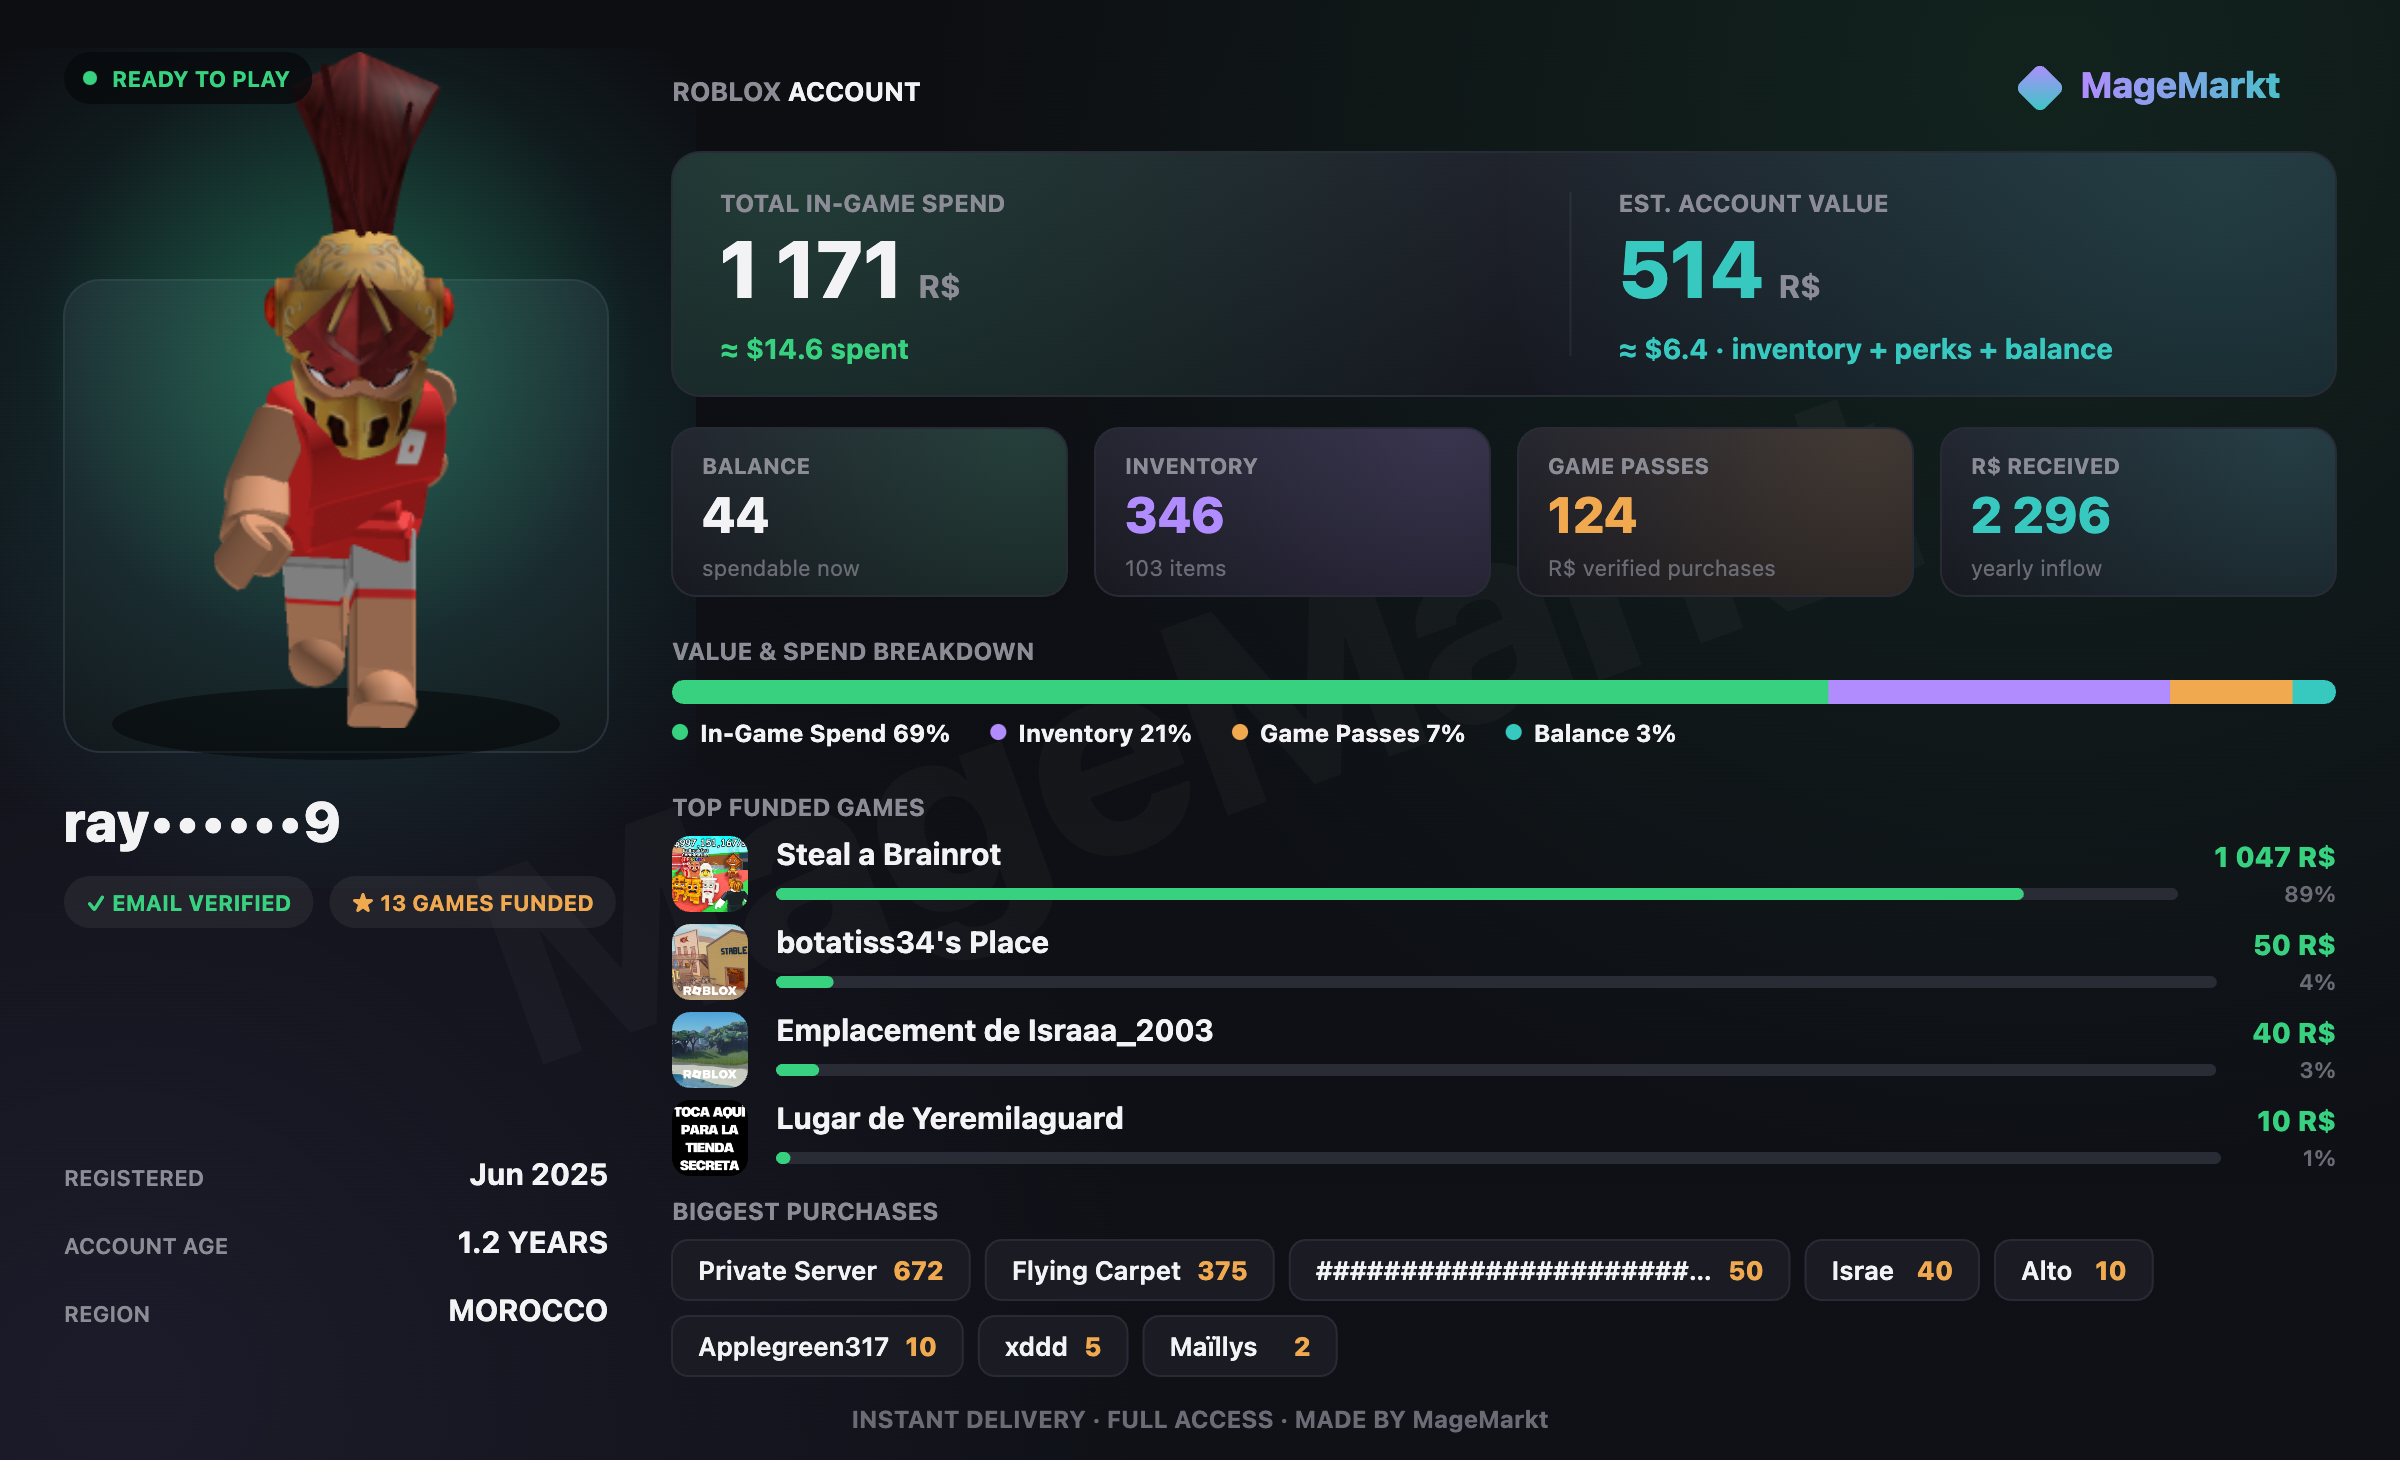The height and width of the screenshot is (1460, 2400).
Task: Click the In-Game Spend 69% legend entry
Action: 811,733
